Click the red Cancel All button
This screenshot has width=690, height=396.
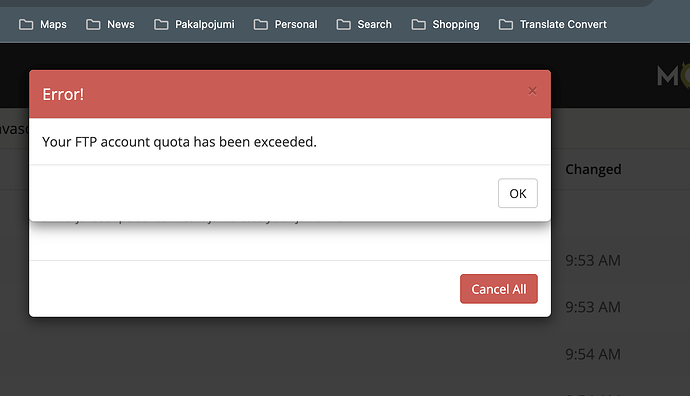tap(499, 289)
